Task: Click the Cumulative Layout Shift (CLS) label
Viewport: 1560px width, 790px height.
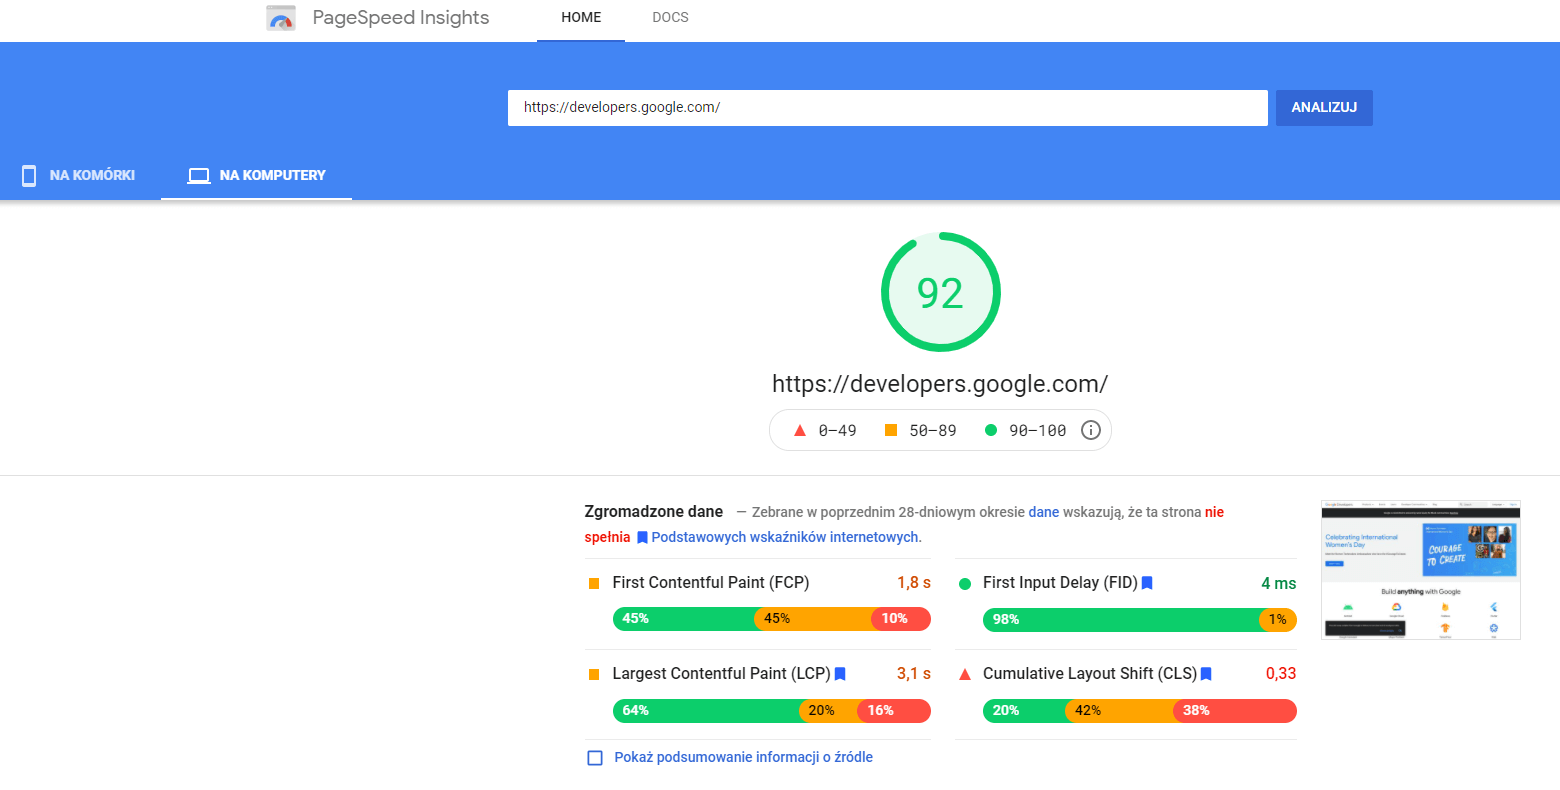Action: pyautogui.click(x=1090, y=674)
